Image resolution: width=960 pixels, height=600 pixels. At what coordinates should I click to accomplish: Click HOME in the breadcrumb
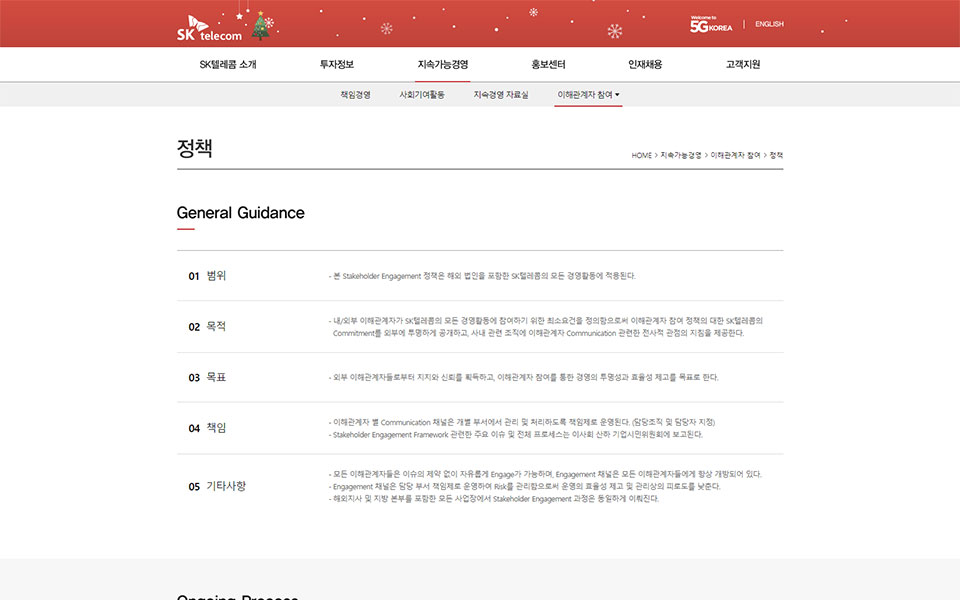tap(641, 156)
